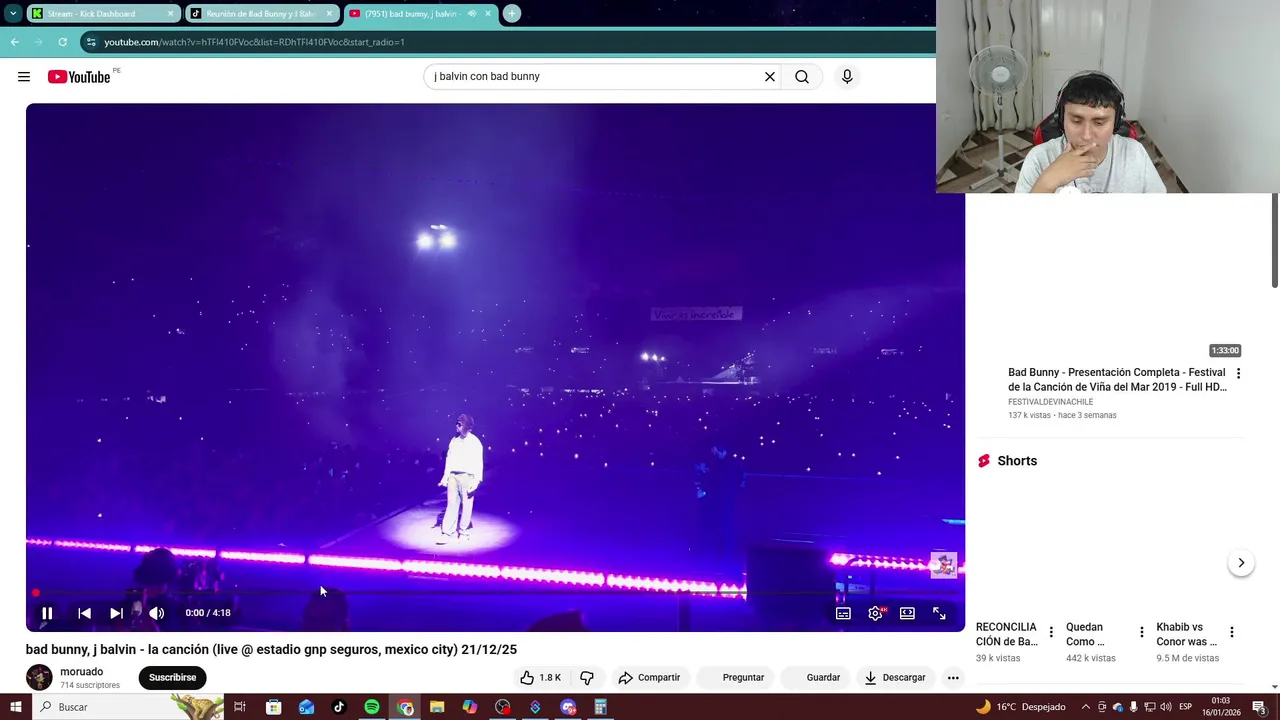Open the player settings gear
This screenshot has width=1280, height=720.
[875, 613]
